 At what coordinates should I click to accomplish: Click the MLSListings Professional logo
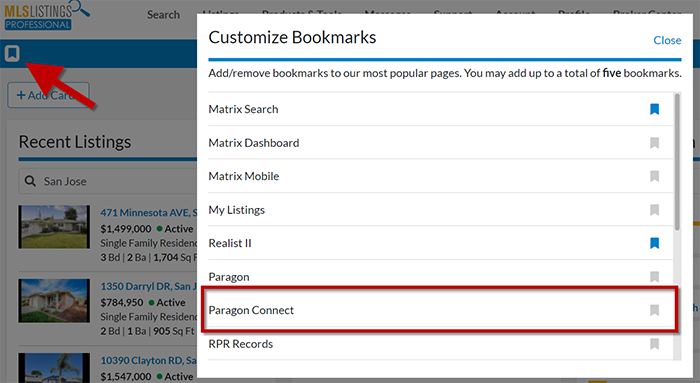point(46,15)
